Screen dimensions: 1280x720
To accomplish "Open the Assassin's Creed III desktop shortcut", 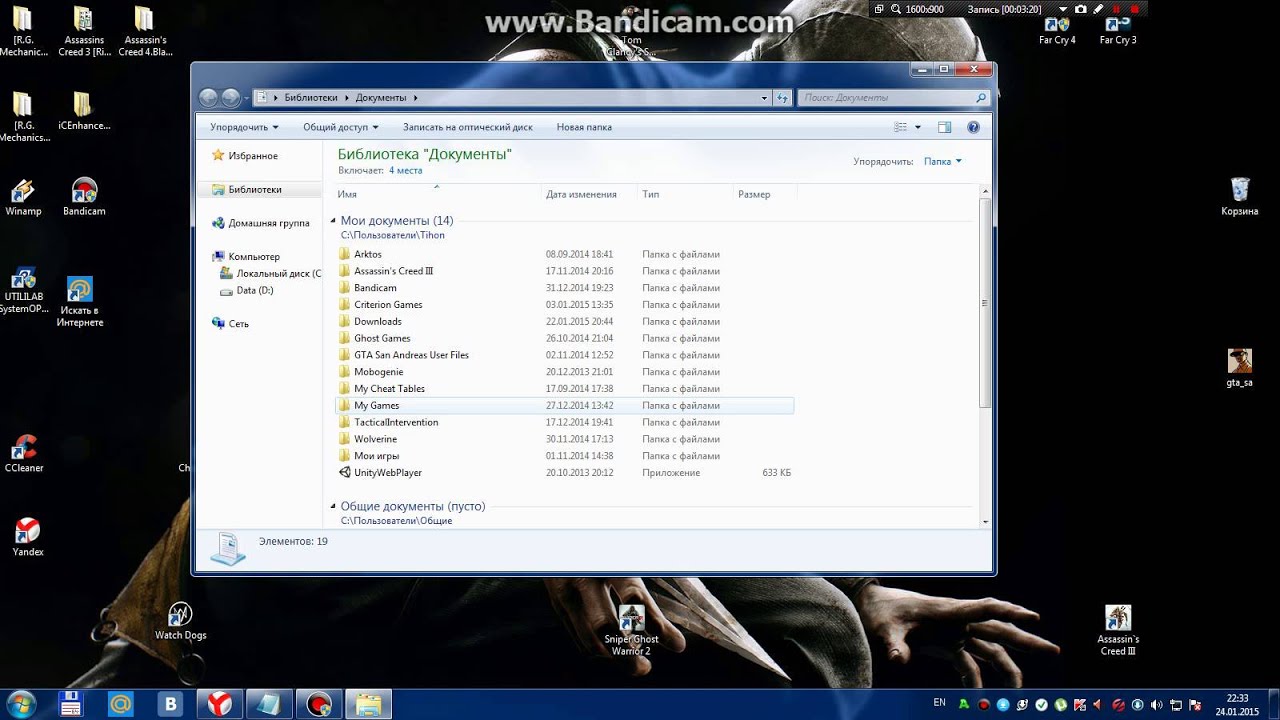I will 1118,630.
